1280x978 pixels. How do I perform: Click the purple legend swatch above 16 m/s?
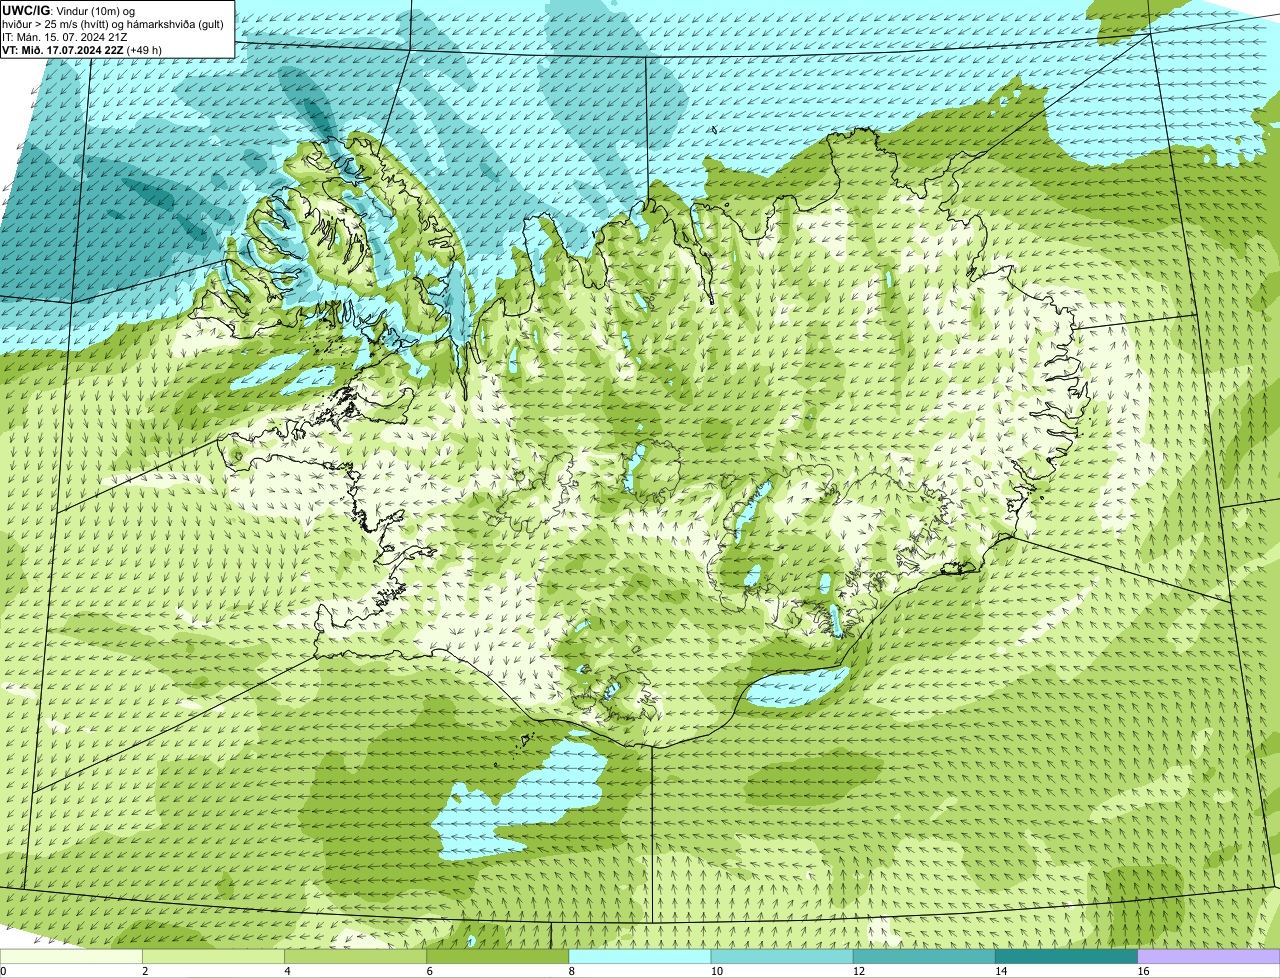click(x=1209, y=956)
